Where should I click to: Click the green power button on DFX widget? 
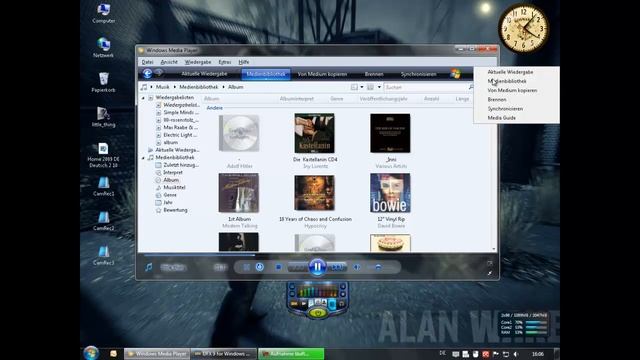click(318, 313)
